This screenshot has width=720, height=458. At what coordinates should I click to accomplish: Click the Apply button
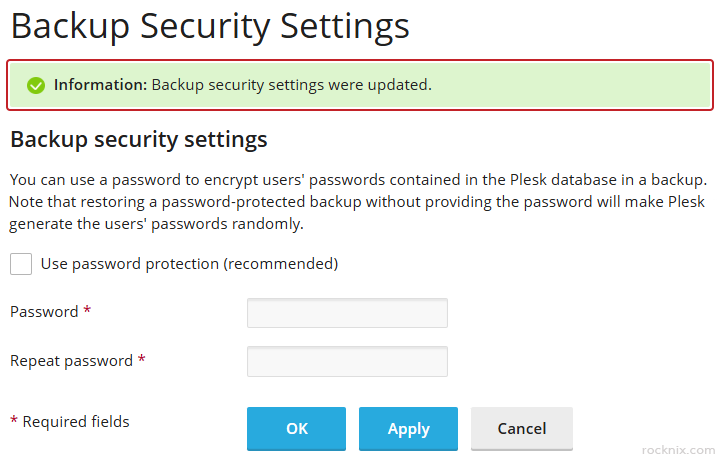[408, 429]
